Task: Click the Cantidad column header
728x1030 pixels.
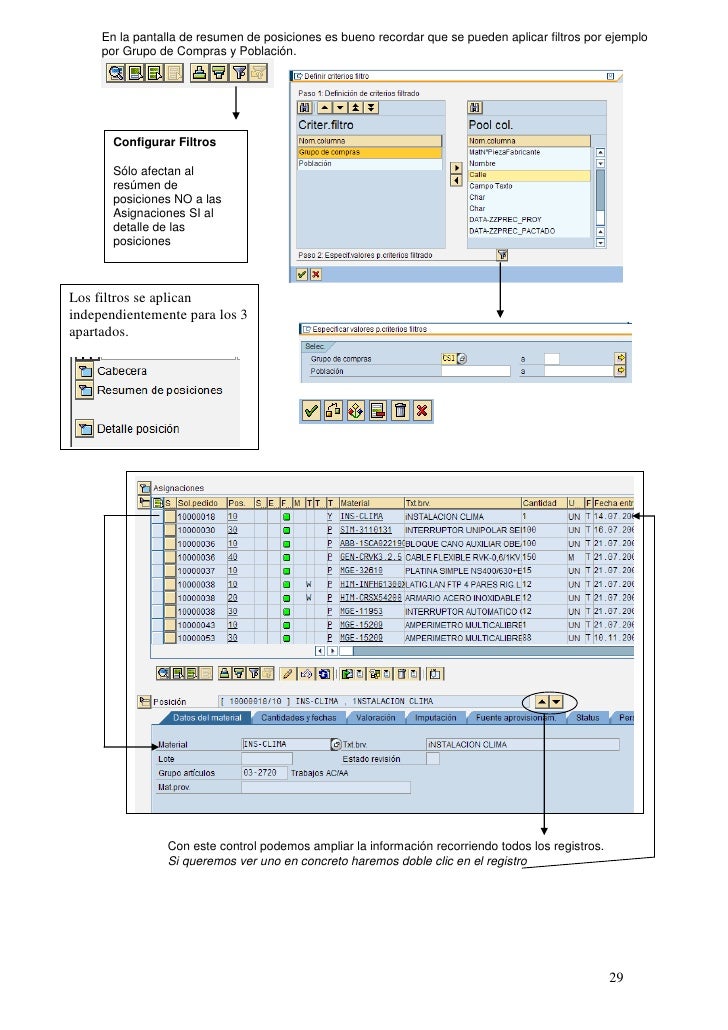Action: pyautogui.click(x=543, y=503)
